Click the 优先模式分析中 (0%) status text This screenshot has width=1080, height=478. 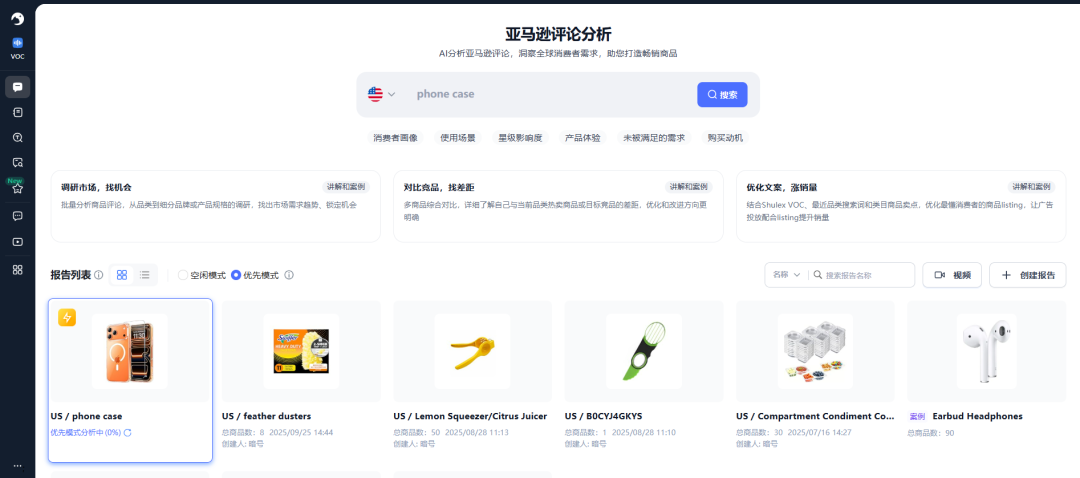tap(85, 433)
